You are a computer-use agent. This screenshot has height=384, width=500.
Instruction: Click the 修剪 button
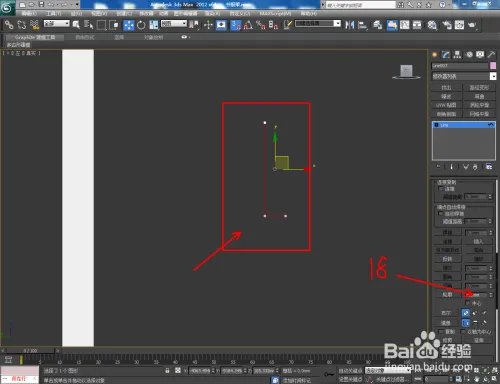[447, 340]
